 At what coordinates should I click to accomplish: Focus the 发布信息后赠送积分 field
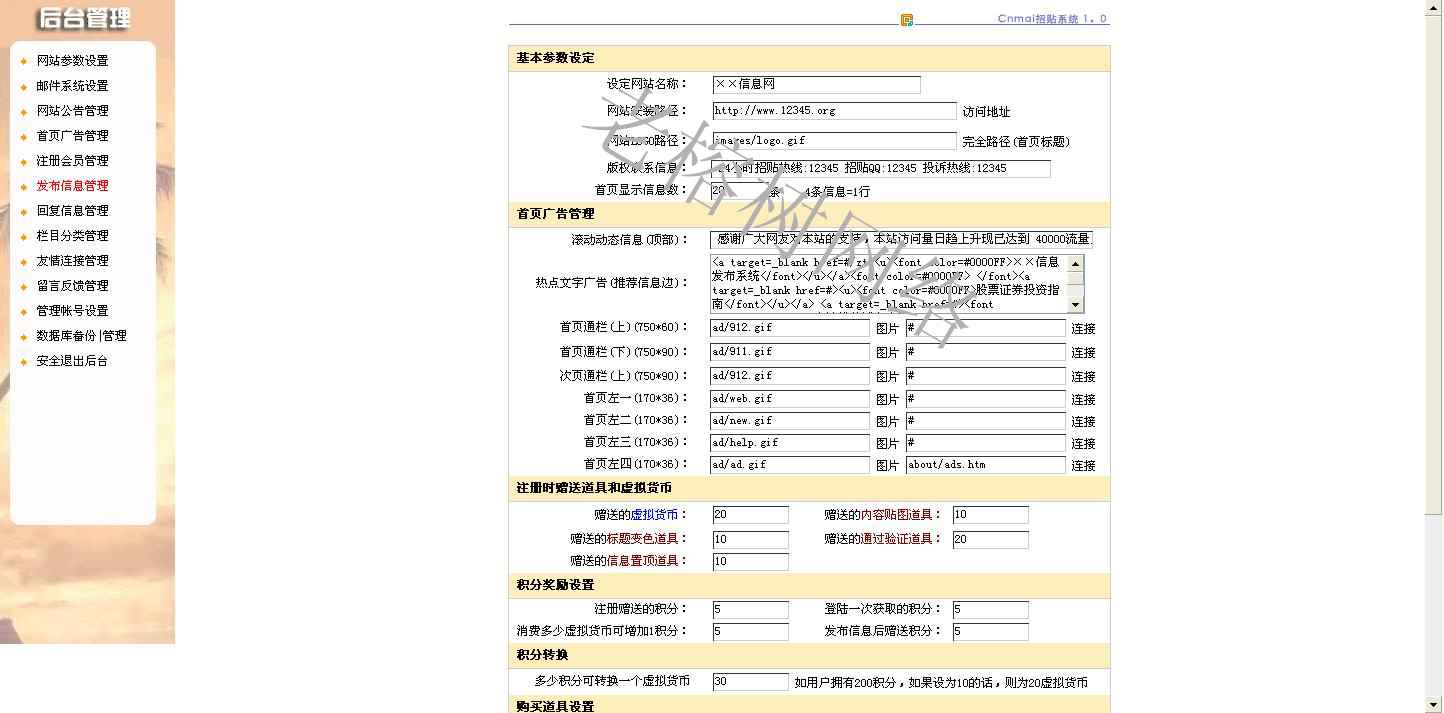pyautogui.click(x=991, y=632)
